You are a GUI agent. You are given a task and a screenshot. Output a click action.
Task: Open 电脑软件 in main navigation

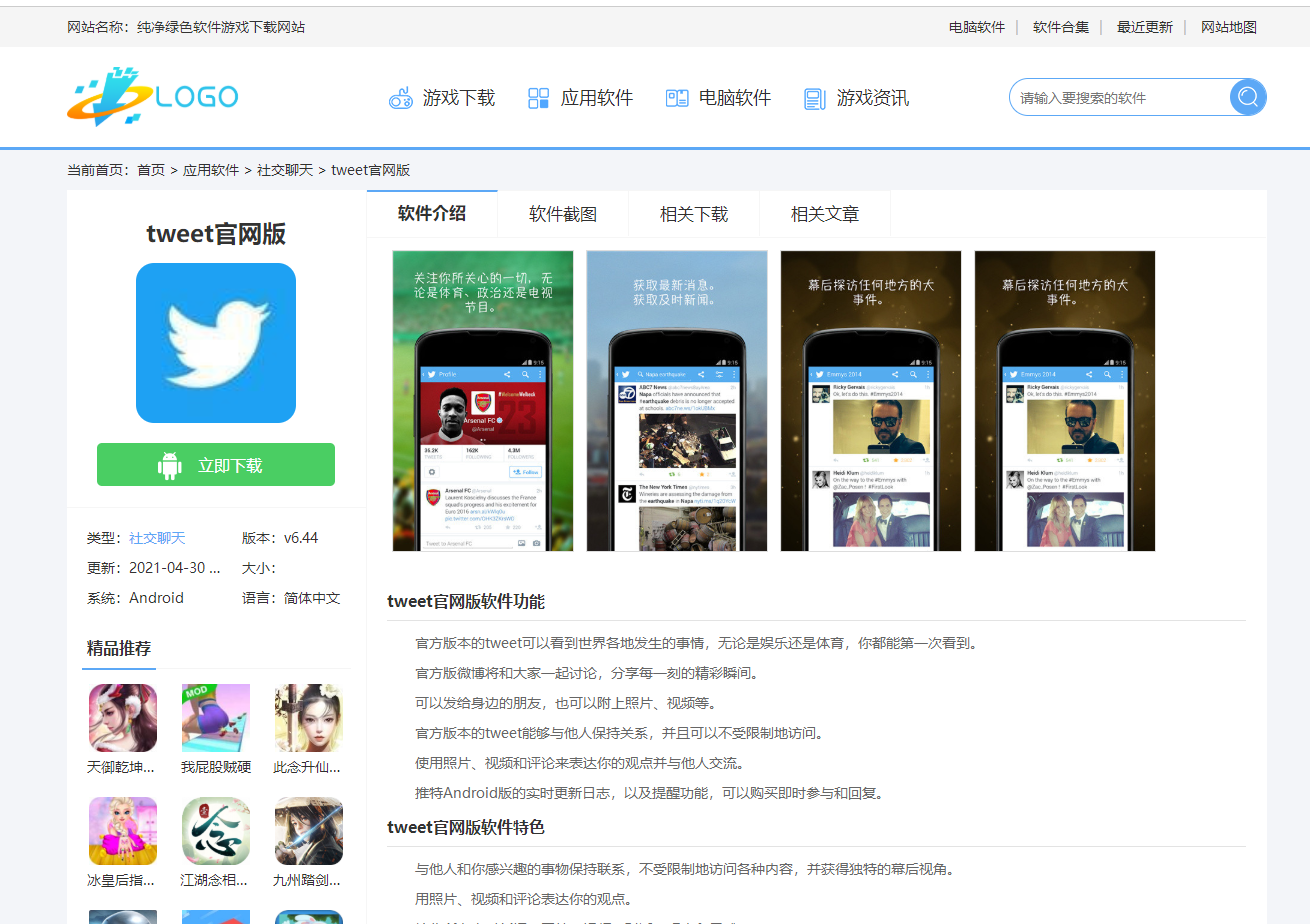coord(735,98)
